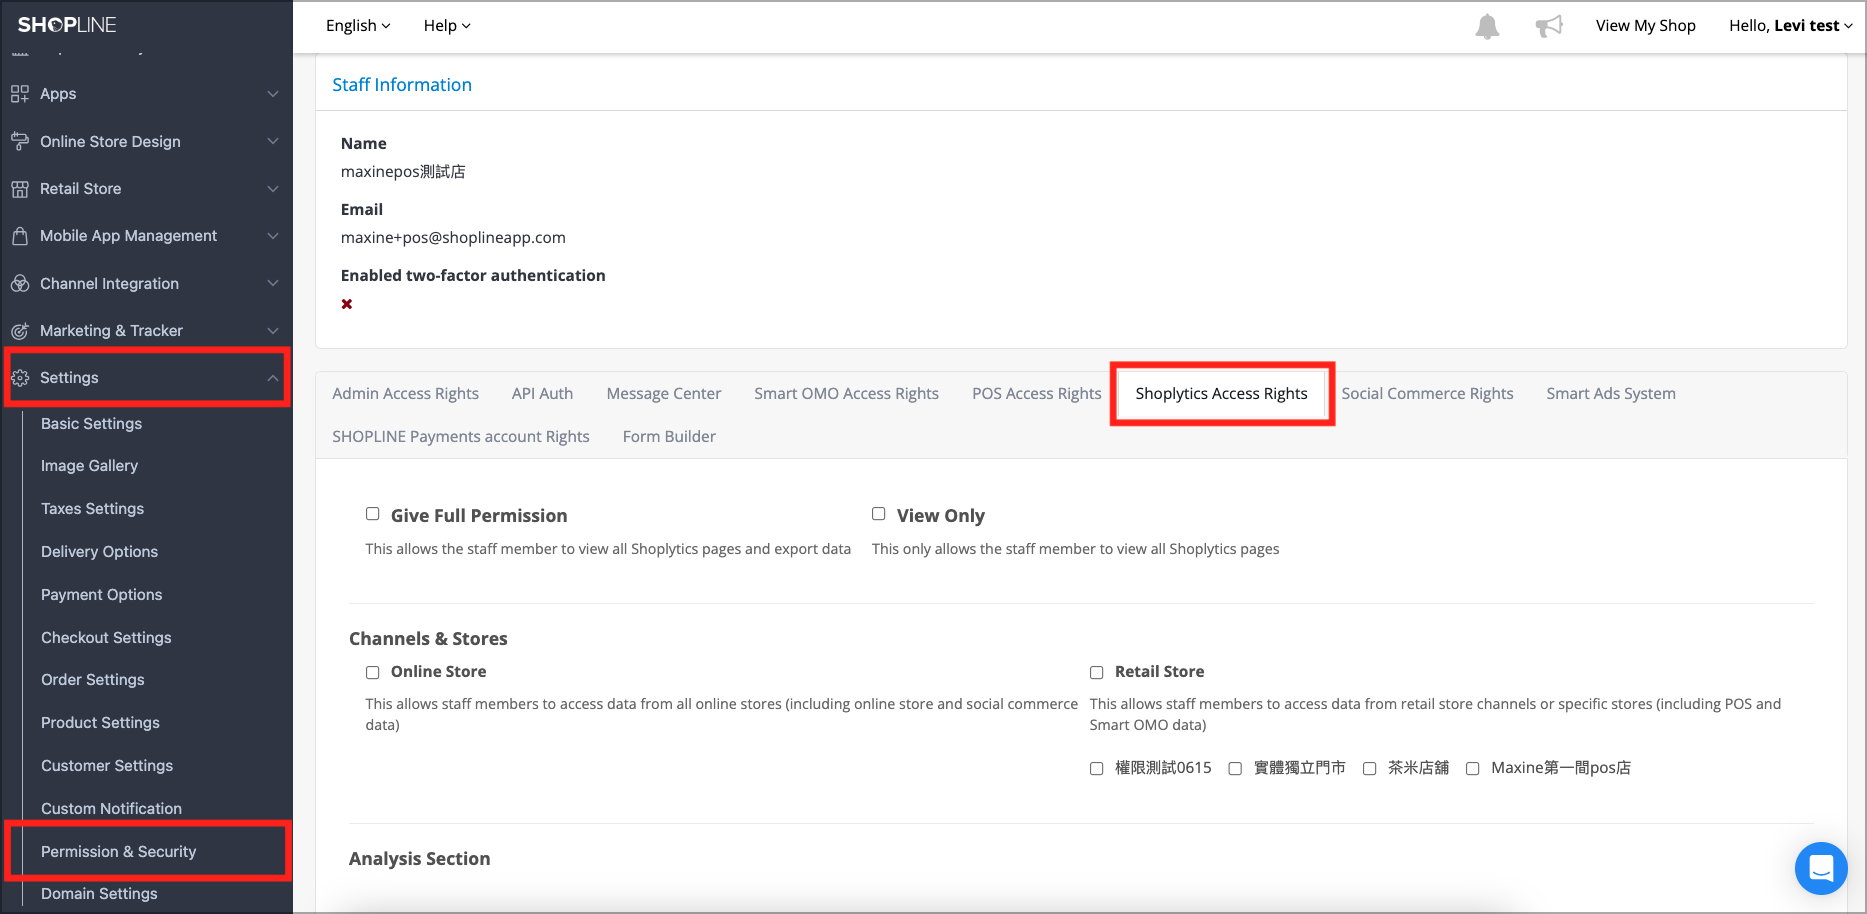This screenshot has height=914, width=1867.
Task: Open Customer Settings in the sidebar
Action: (x=107, y=766)
